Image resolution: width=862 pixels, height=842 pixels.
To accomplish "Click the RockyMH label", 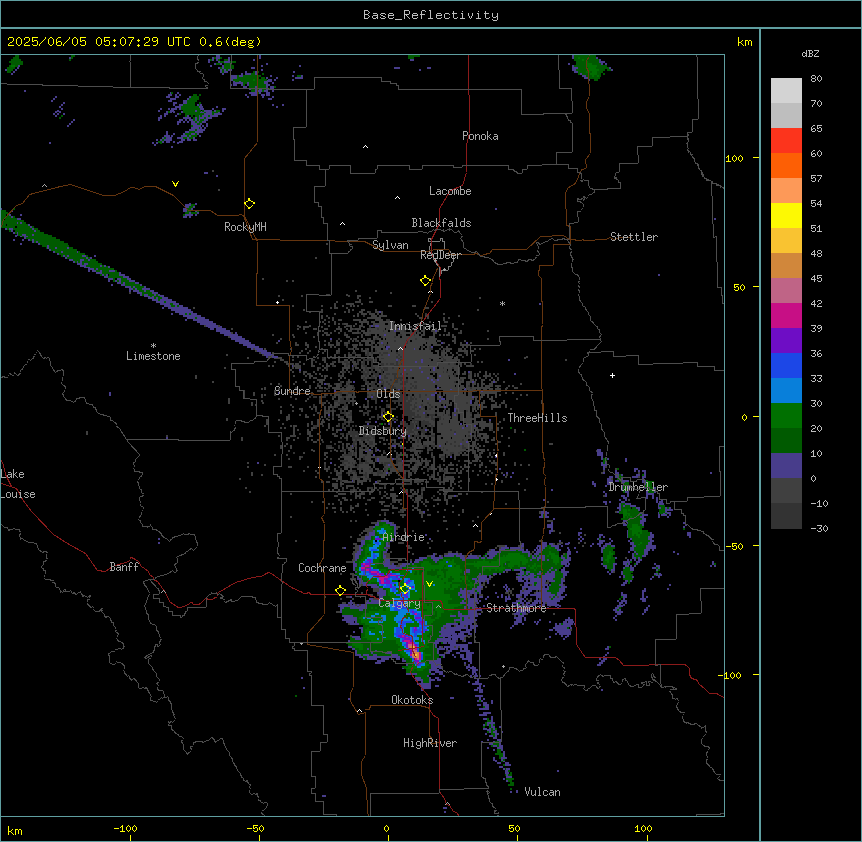I will click(245, 227).
